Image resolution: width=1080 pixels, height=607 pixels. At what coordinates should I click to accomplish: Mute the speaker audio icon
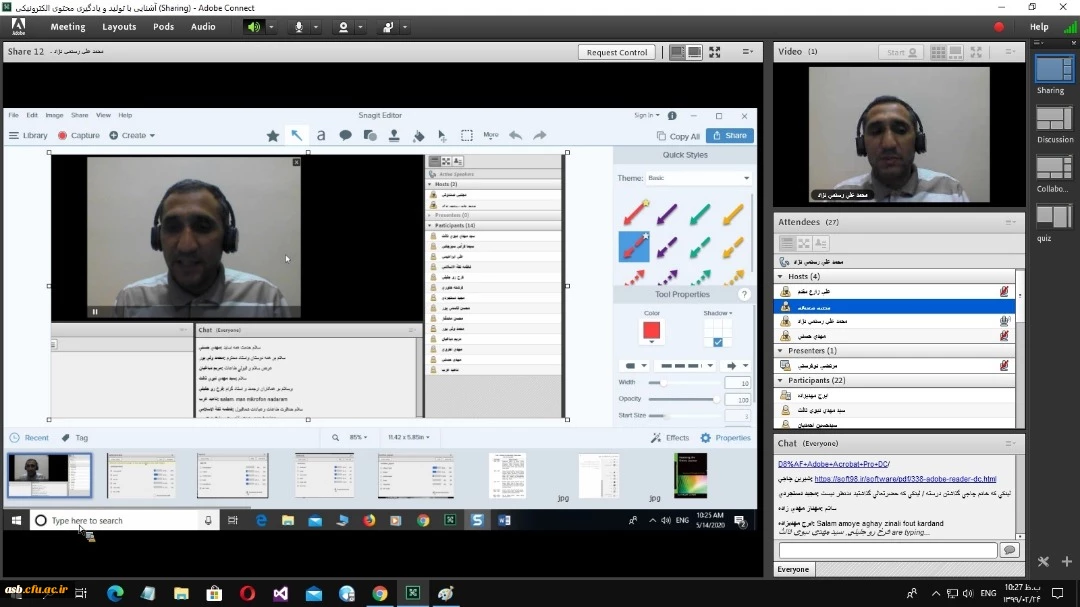(x=254, y=27)
